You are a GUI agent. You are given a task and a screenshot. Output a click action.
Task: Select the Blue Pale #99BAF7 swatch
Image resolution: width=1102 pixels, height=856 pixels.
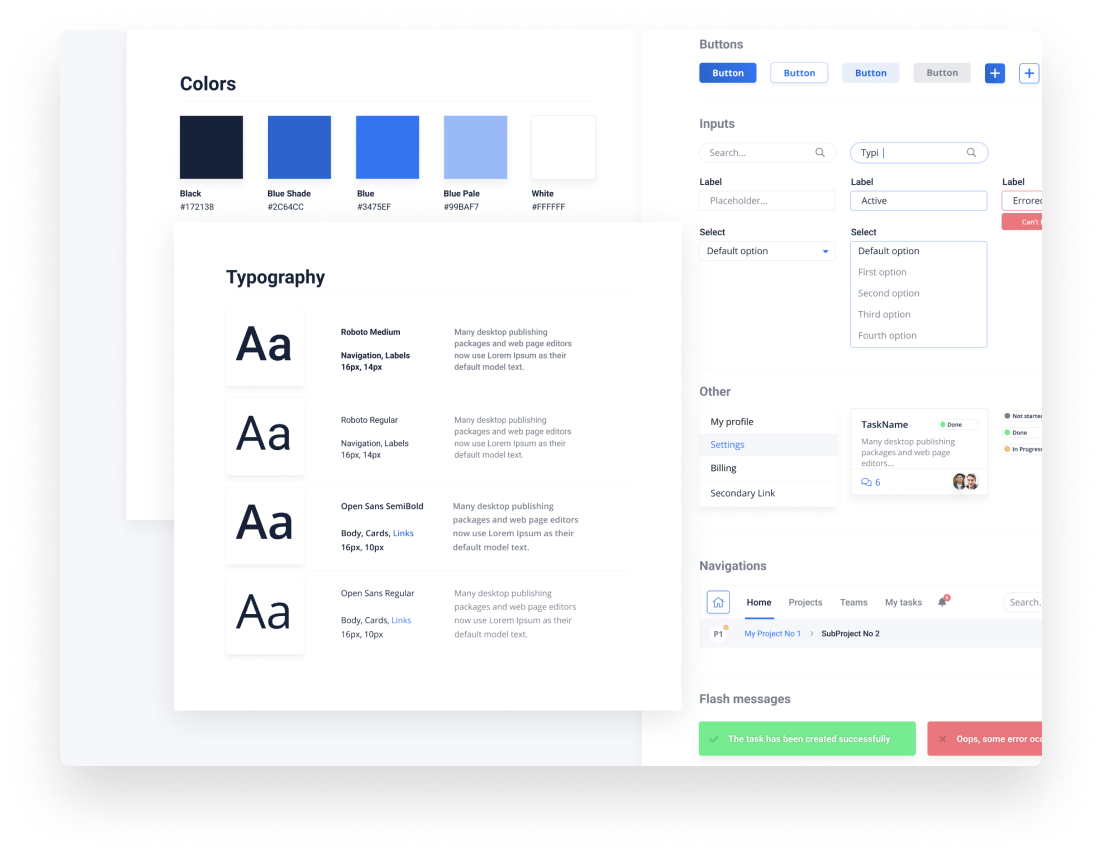pyautogui.click(x=475, y=148)
